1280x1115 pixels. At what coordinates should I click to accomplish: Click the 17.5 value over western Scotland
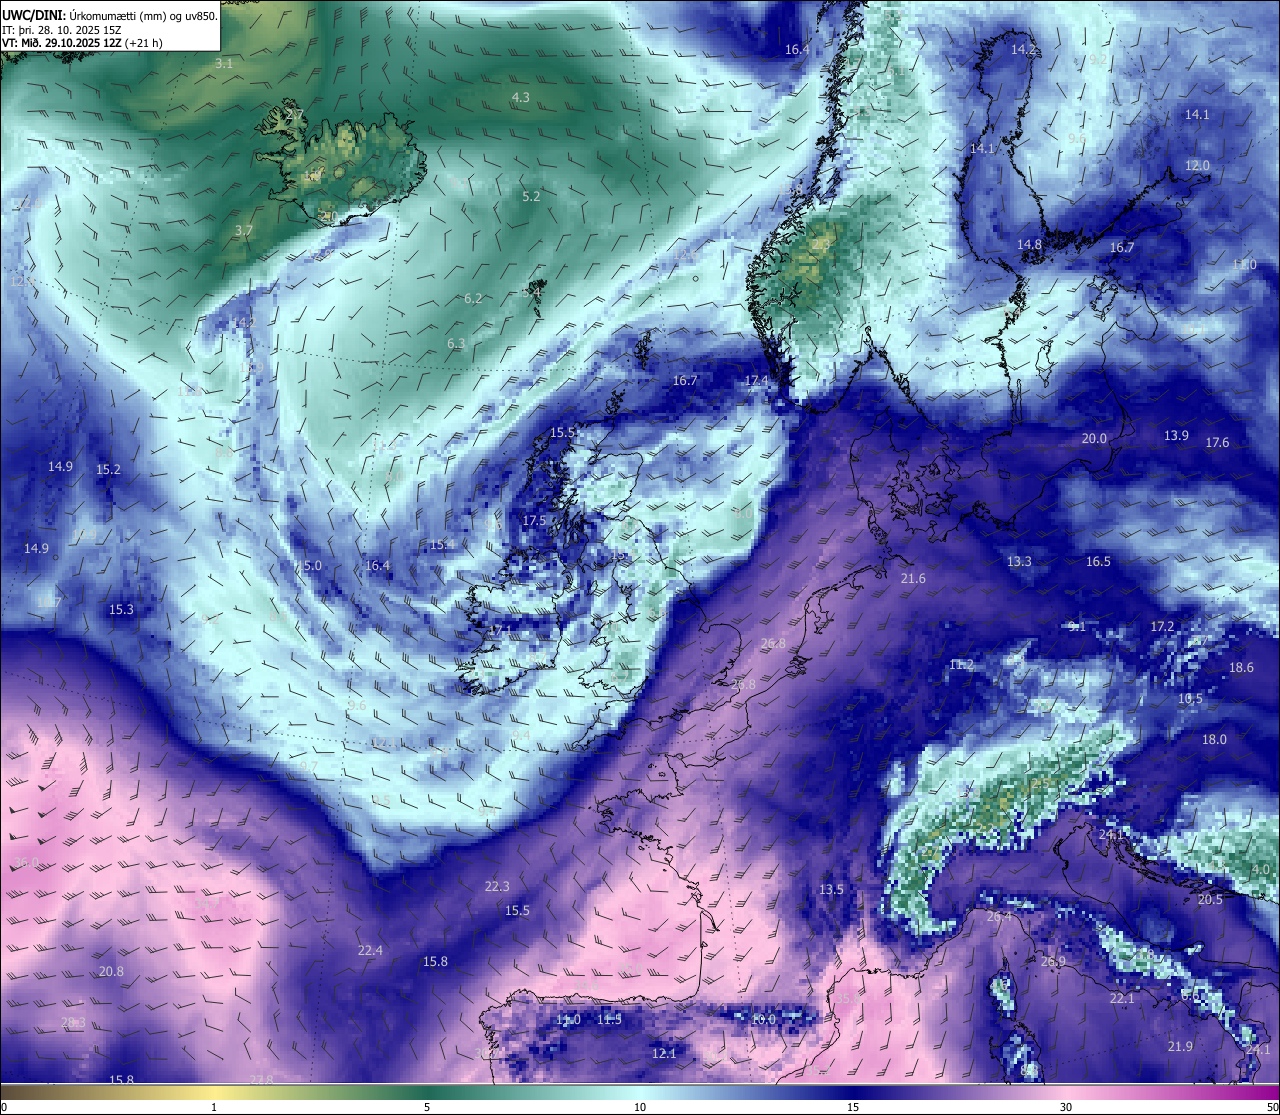(x=534, y=520)
